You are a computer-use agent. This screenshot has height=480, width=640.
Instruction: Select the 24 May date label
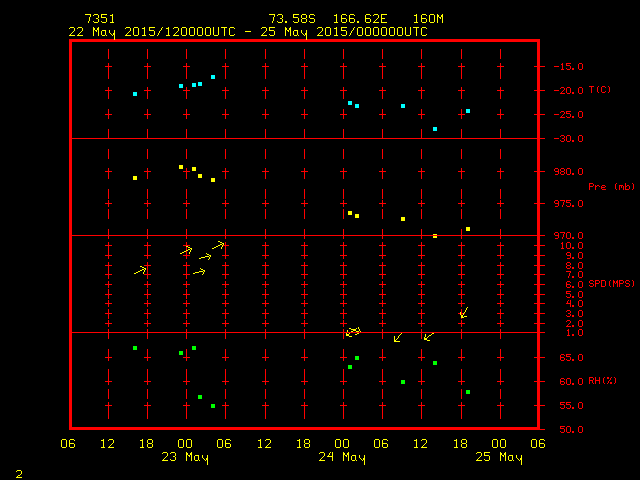click(342, 458)
